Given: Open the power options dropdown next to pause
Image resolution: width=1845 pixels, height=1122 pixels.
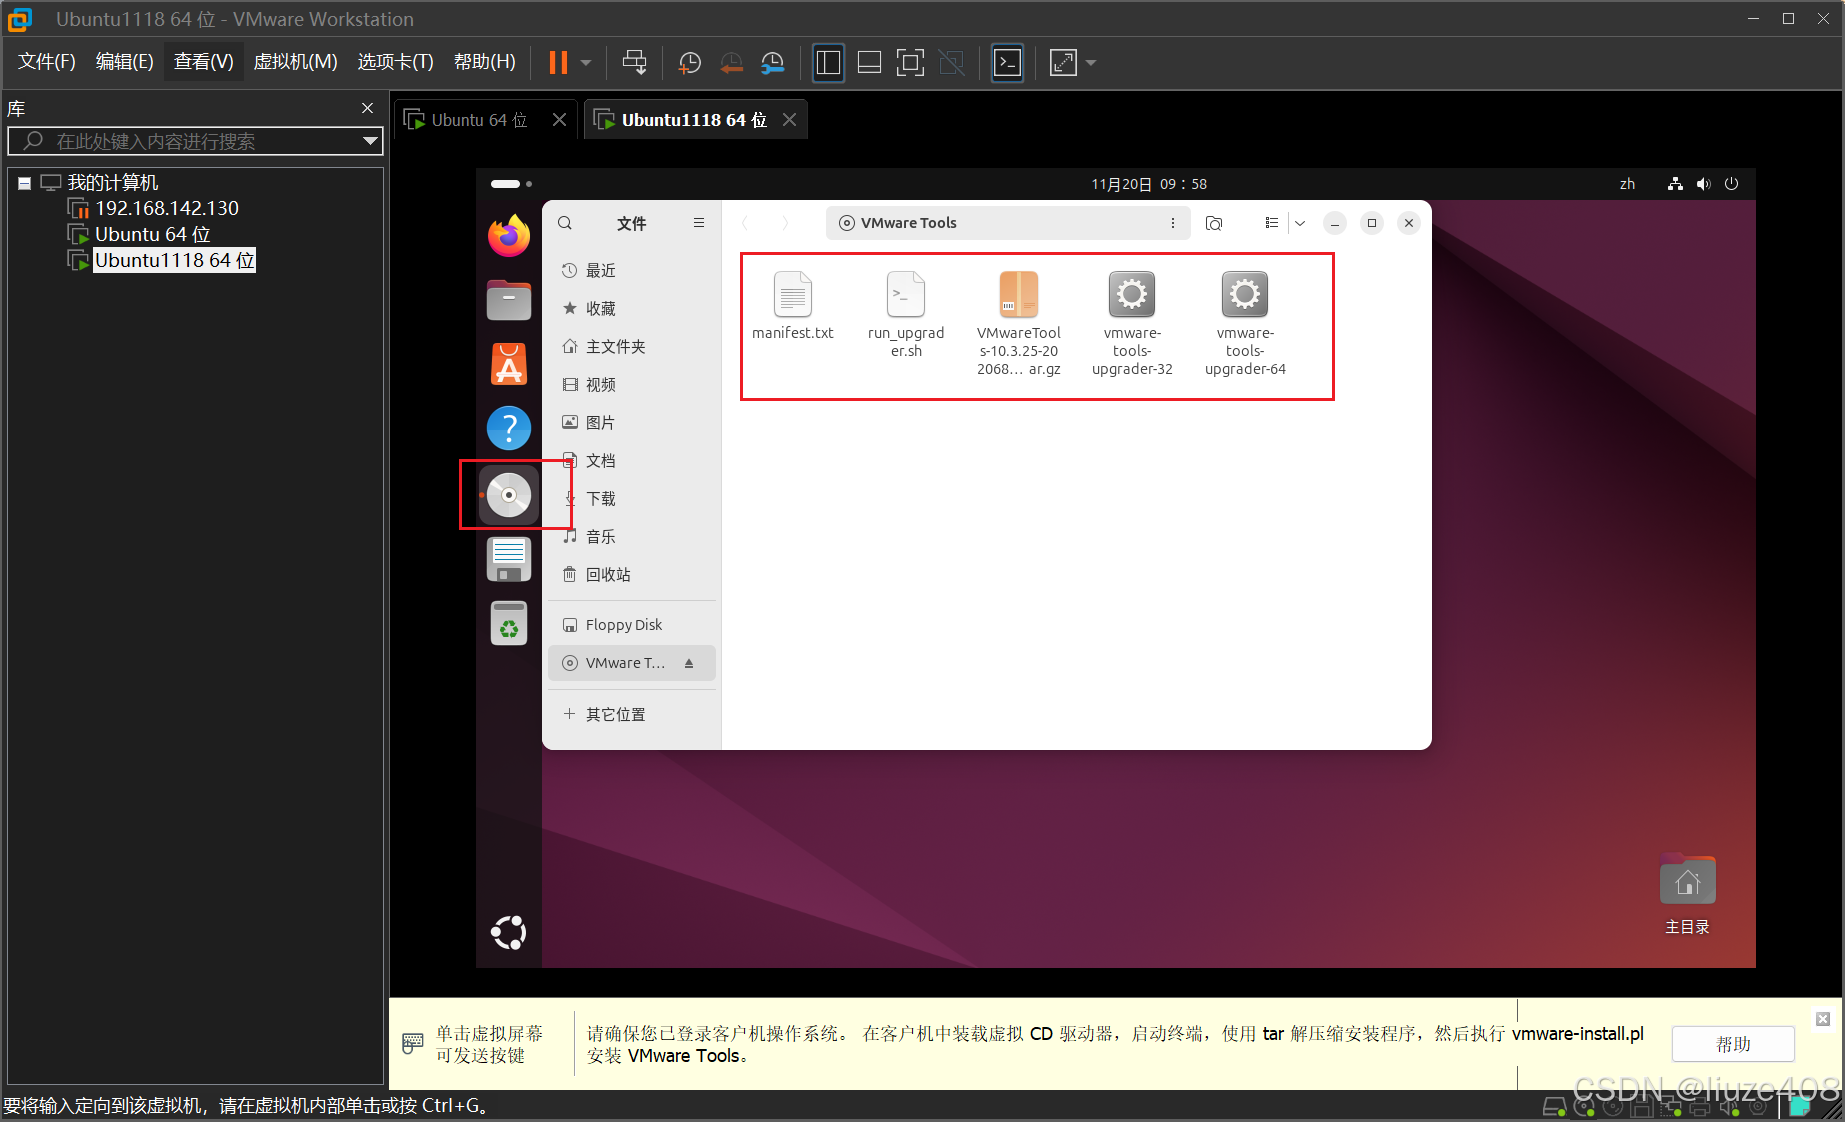Looking at the screenshot, I should 586,62.
